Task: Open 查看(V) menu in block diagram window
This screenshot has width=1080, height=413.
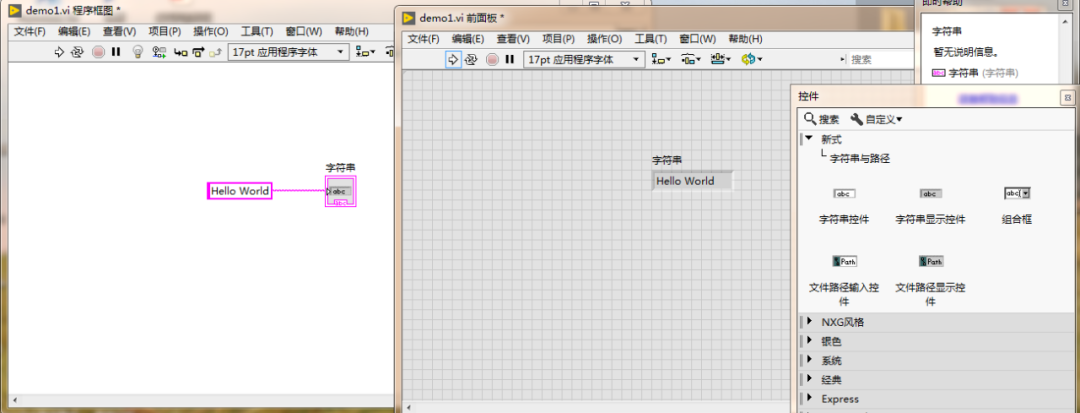Action: (119, 32)
